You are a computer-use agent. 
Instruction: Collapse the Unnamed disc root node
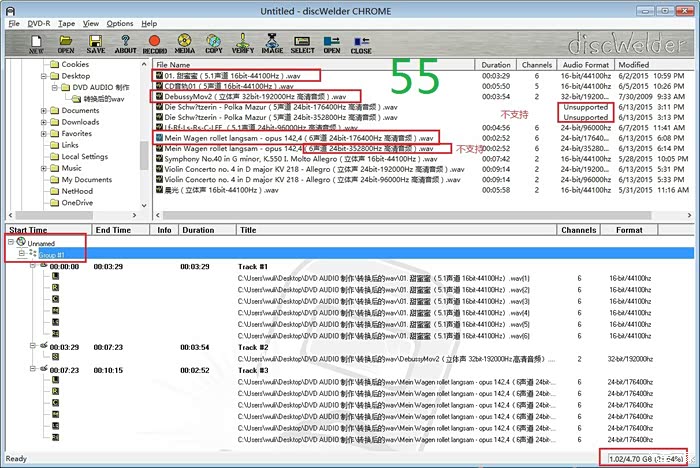point(10,243)
